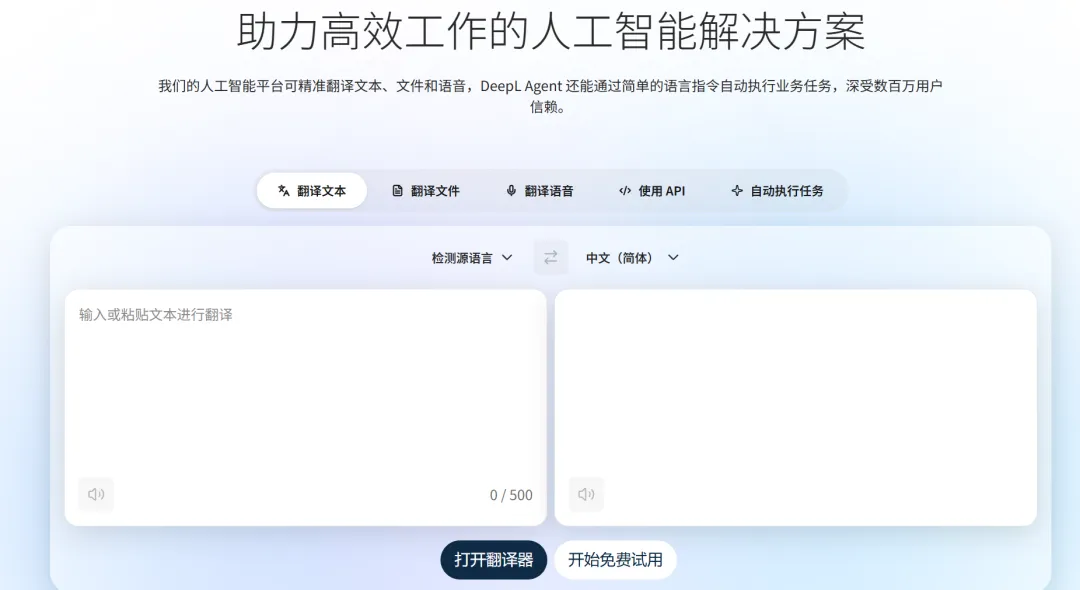Click the source text input area
Viewport: 1080px width, 590px height.
(306, 408)
